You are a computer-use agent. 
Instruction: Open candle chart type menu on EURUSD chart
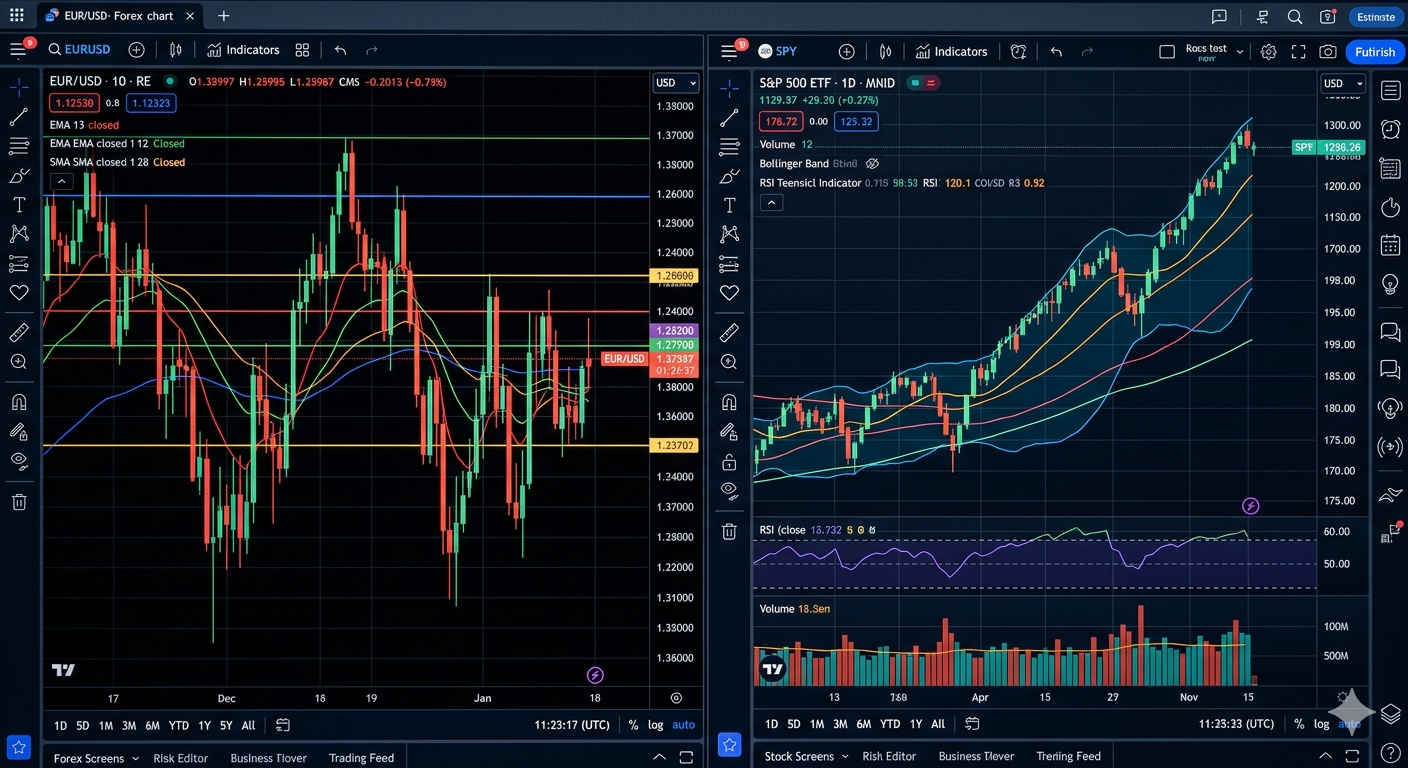click(176, 50)
